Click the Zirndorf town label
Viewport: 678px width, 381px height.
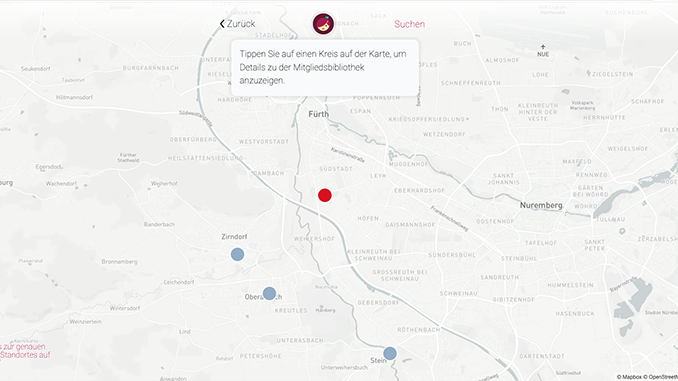(x=234, y=237)
